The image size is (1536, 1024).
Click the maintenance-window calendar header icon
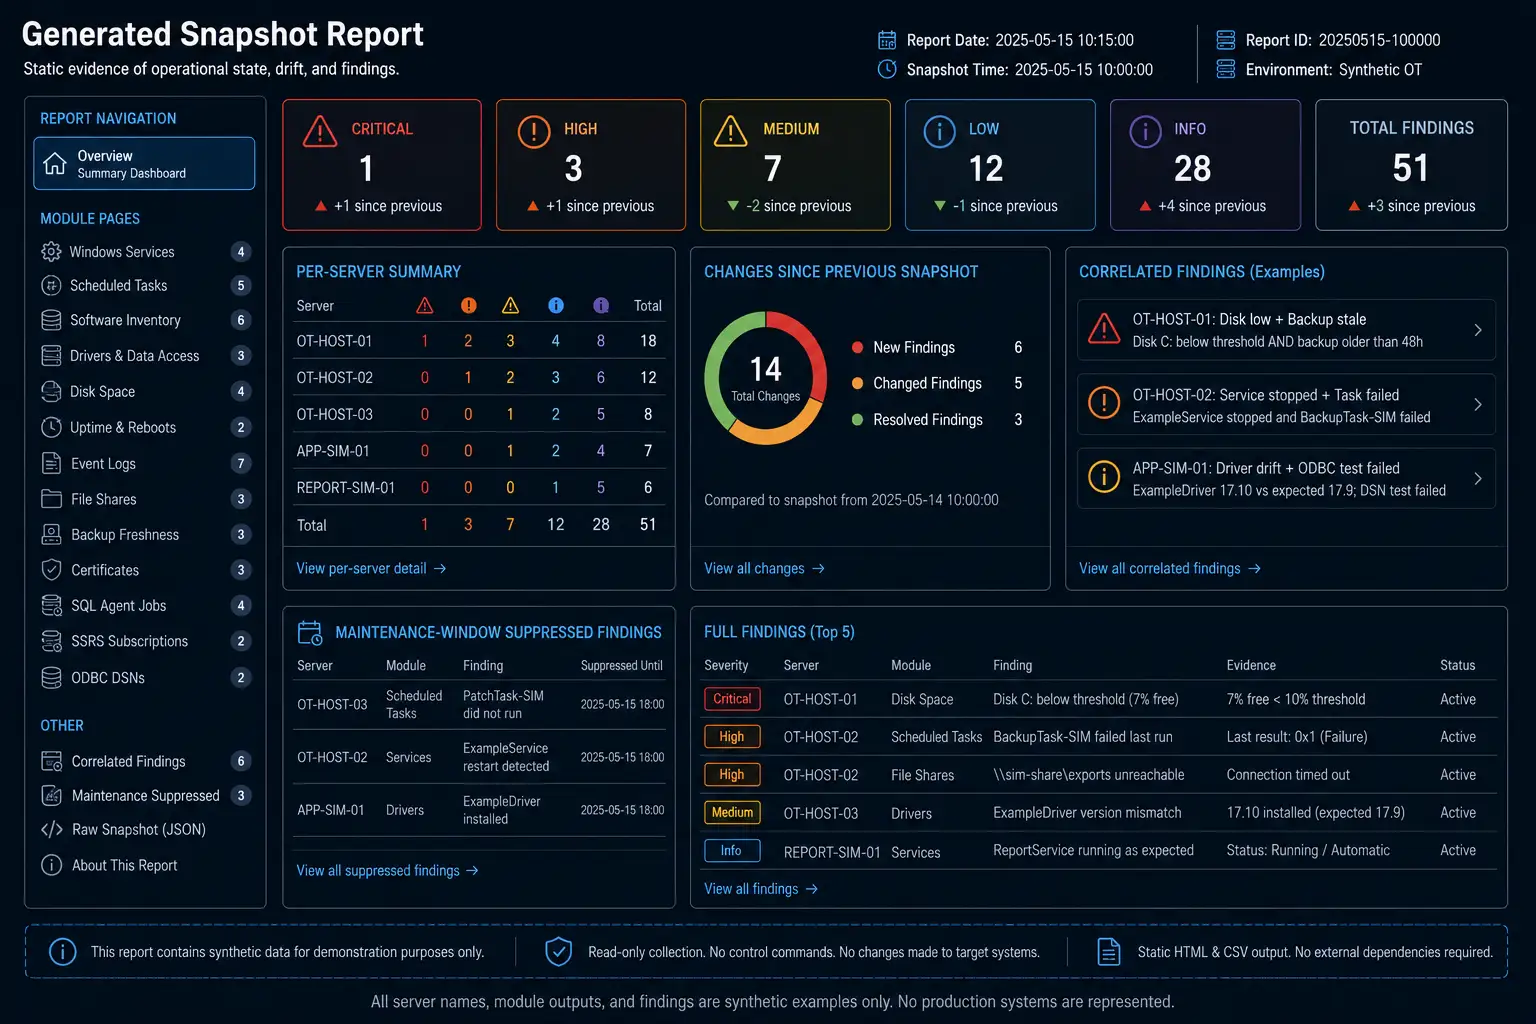coord(310,633)
